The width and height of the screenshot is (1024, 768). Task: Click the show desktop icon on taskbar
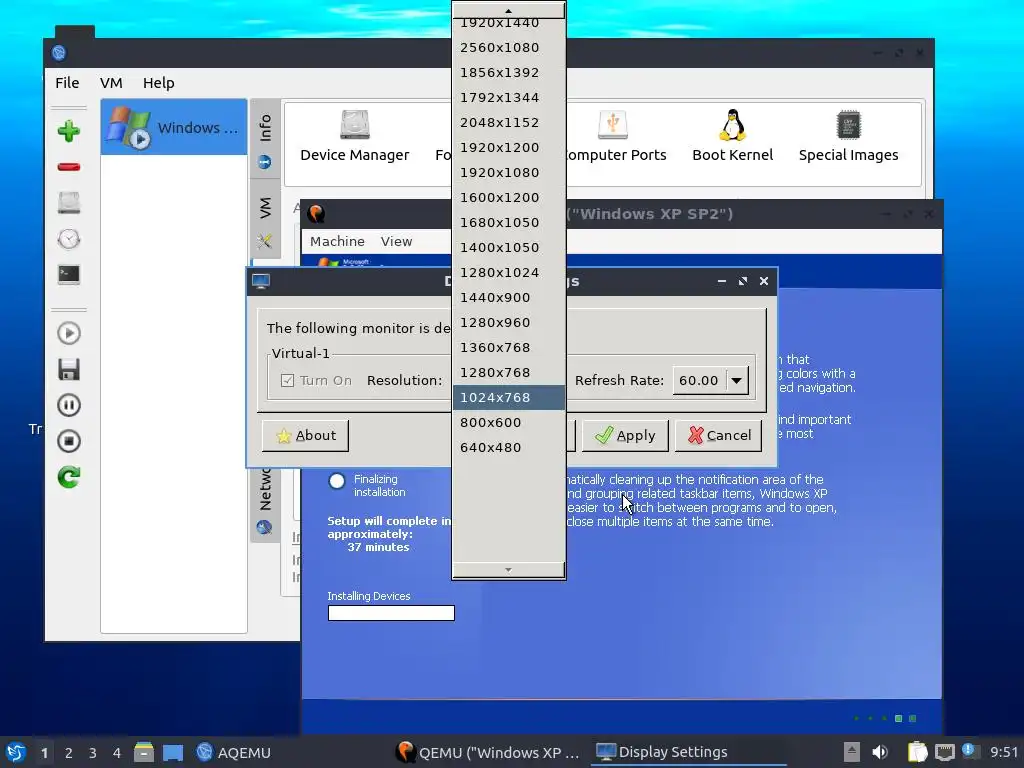172,752
